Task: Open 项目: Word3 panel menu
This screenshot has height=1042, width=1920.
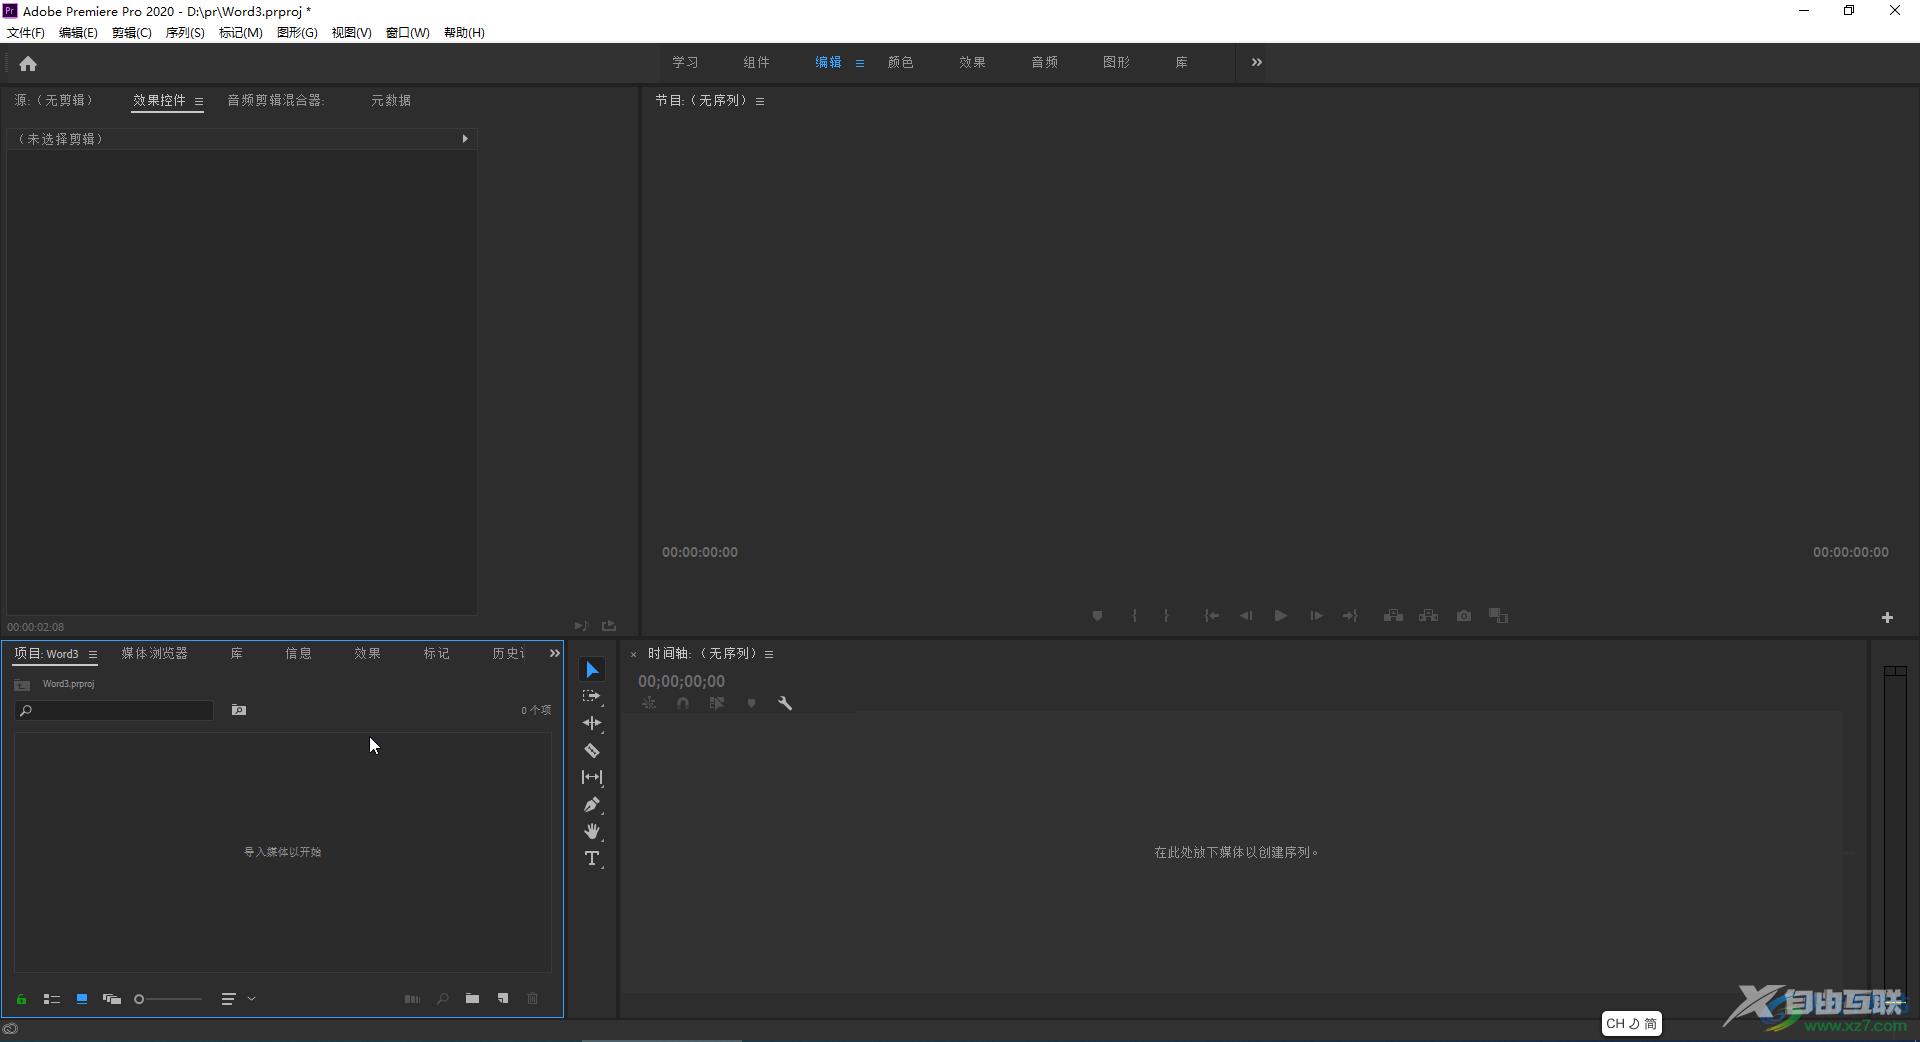Action: [x=93, y=654]
